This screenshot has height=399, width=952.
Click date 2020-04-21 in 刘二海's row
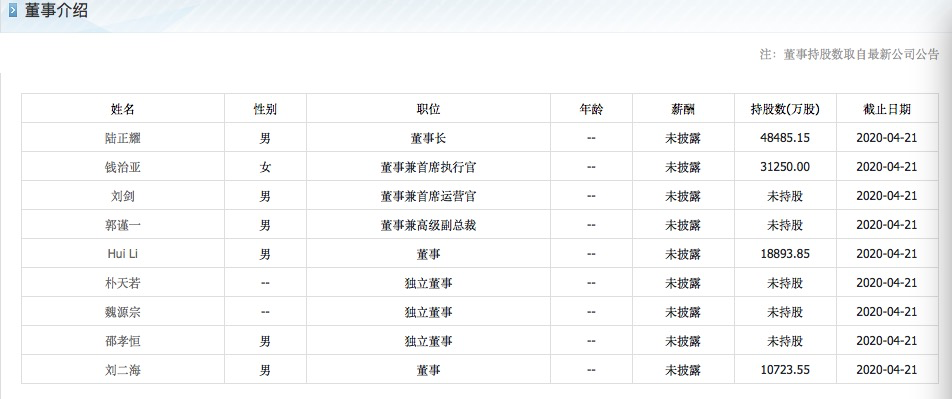(x=887, y=370)
